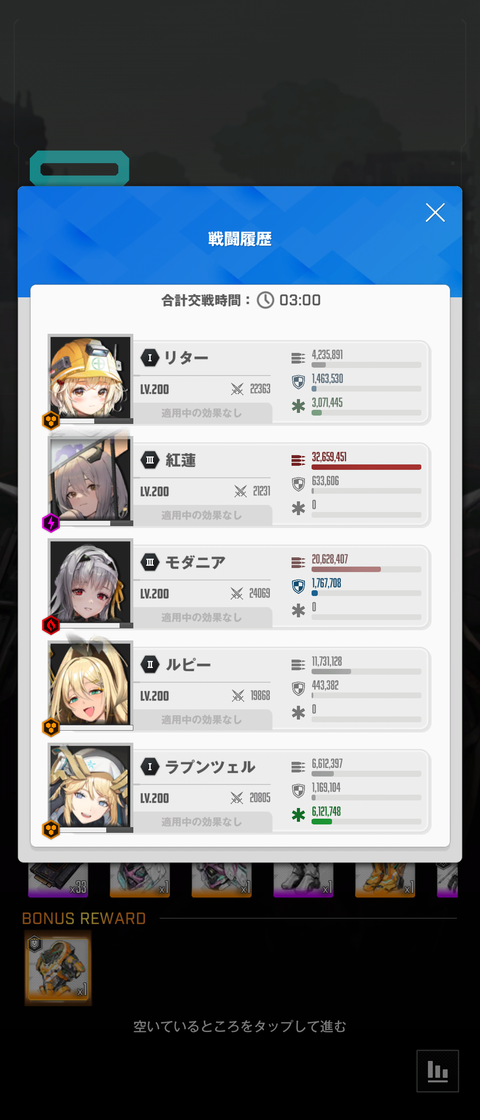This screenshot has width=480, height=1120.
Task: Click the burst II badge beside ルビー
Action: coord(149,664)
